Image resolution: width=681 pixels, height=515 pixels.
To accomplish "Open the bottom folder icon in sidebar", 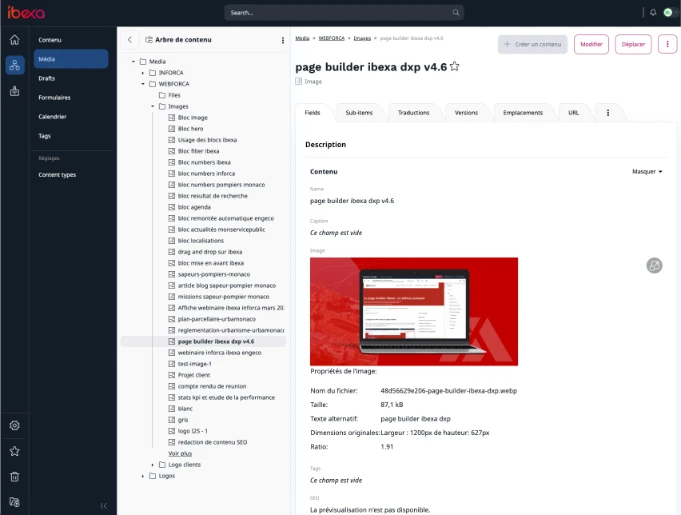I will pyautogui.click(x=14, y=502).
